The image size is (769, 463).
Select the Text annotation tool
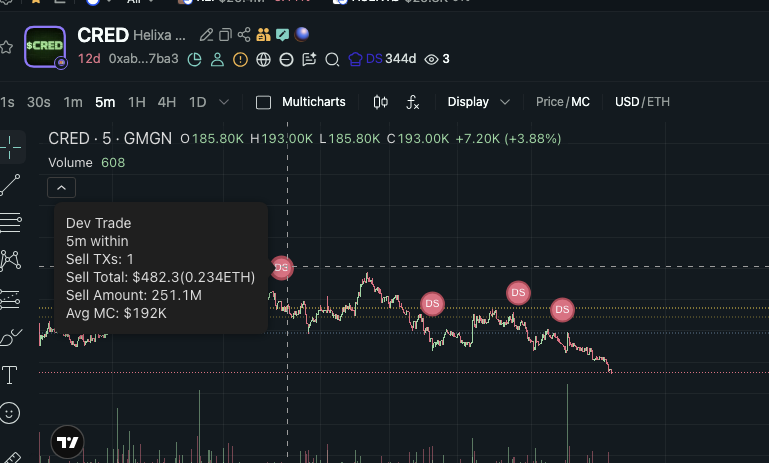pos(10,375)
